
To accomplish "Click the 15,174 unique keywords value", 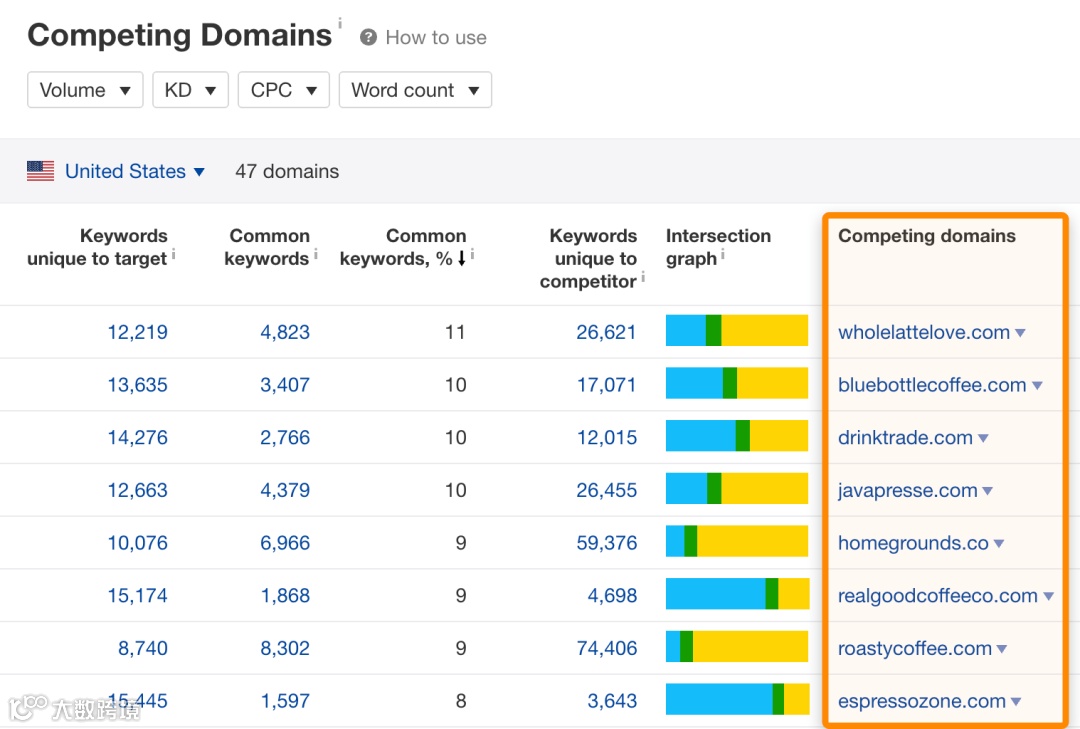I will click(137, 595).
